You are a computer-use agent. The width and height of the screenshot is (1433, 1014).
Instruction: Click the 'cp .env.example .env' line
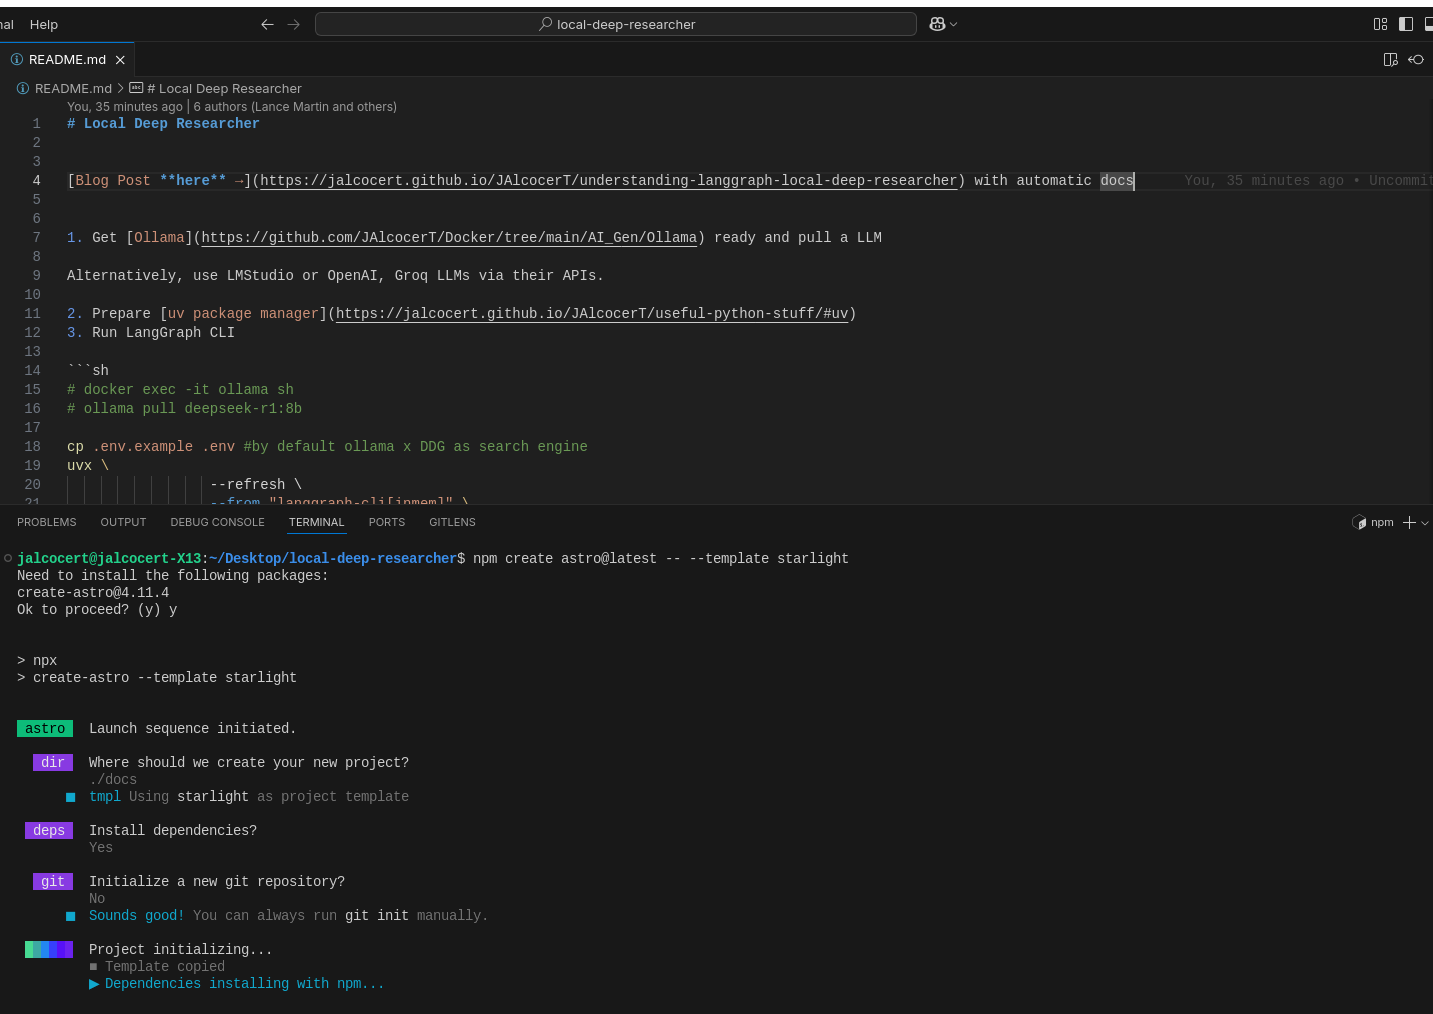(x=327, y=446)
